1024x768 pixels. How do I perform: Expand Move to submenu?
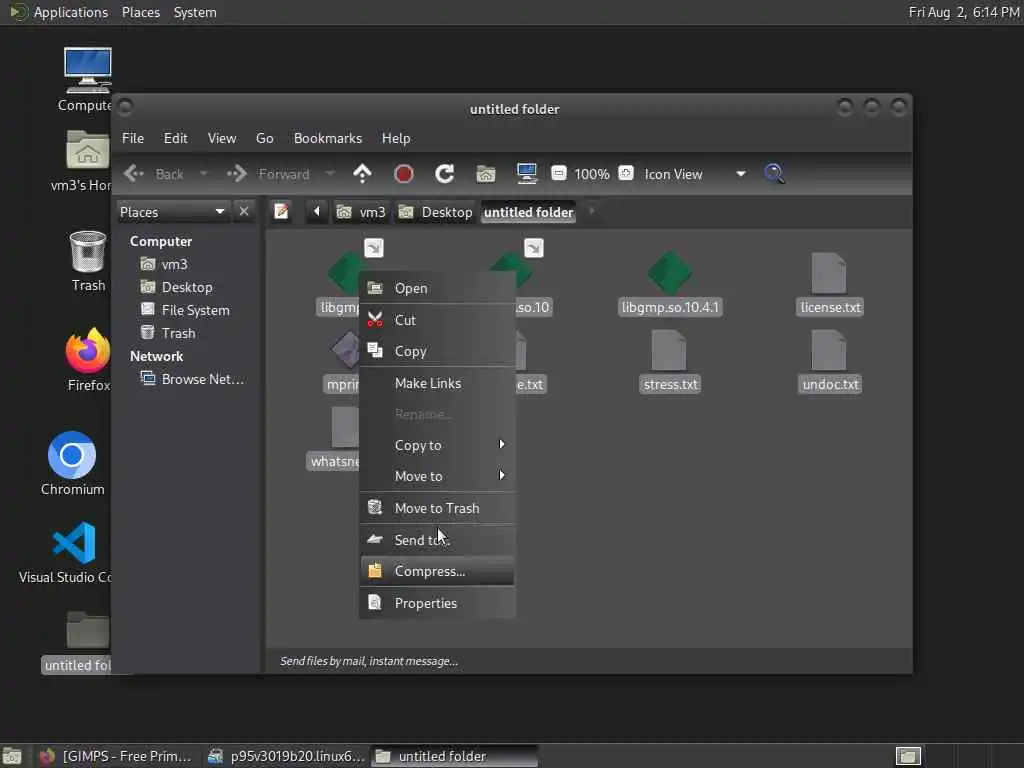(437, 476)
